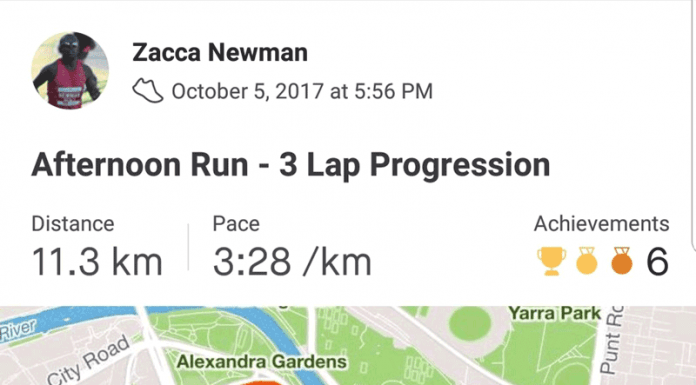Screen dimensions: 696x385
Task: Select the Pace stat label
Action: click(236, 224)
